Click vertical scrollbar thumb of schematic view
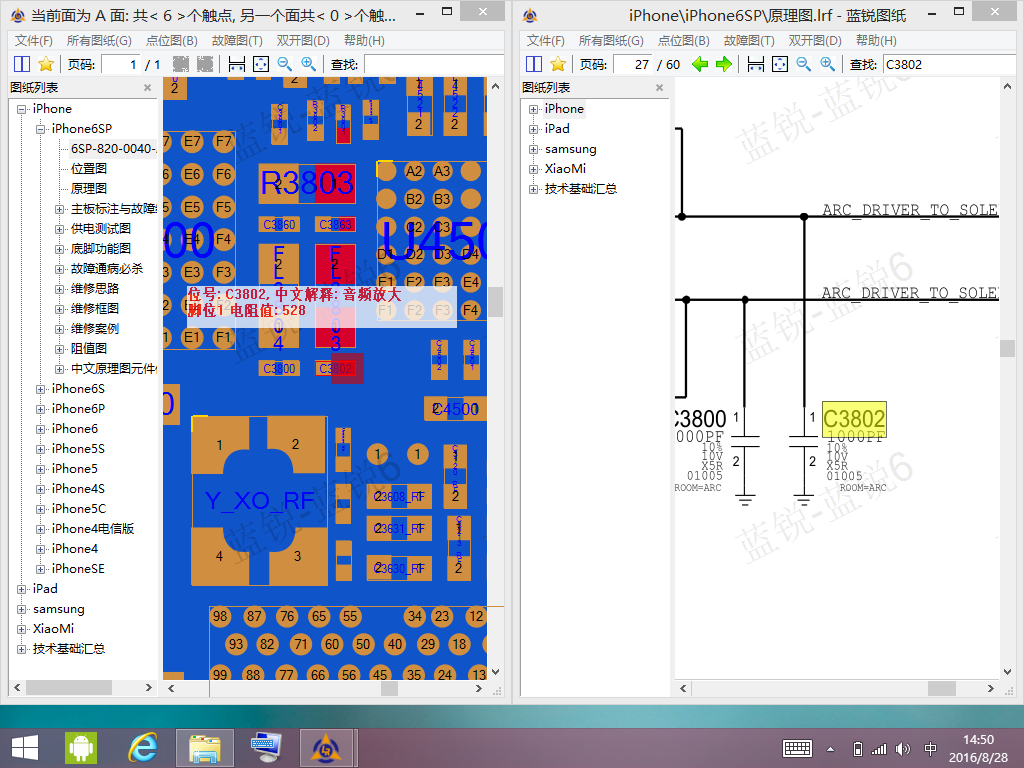This screenshot has height=768, width=1024. 1007,348
